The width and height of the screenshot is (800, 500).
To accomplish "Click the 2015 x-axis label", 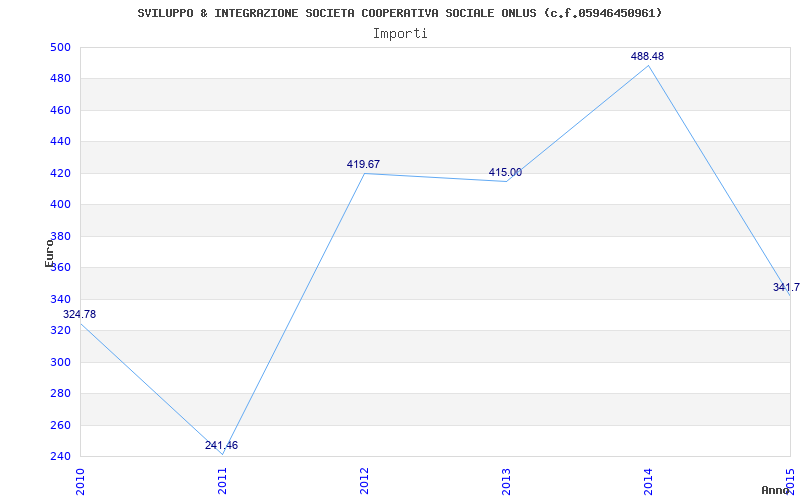I will 790,481.
